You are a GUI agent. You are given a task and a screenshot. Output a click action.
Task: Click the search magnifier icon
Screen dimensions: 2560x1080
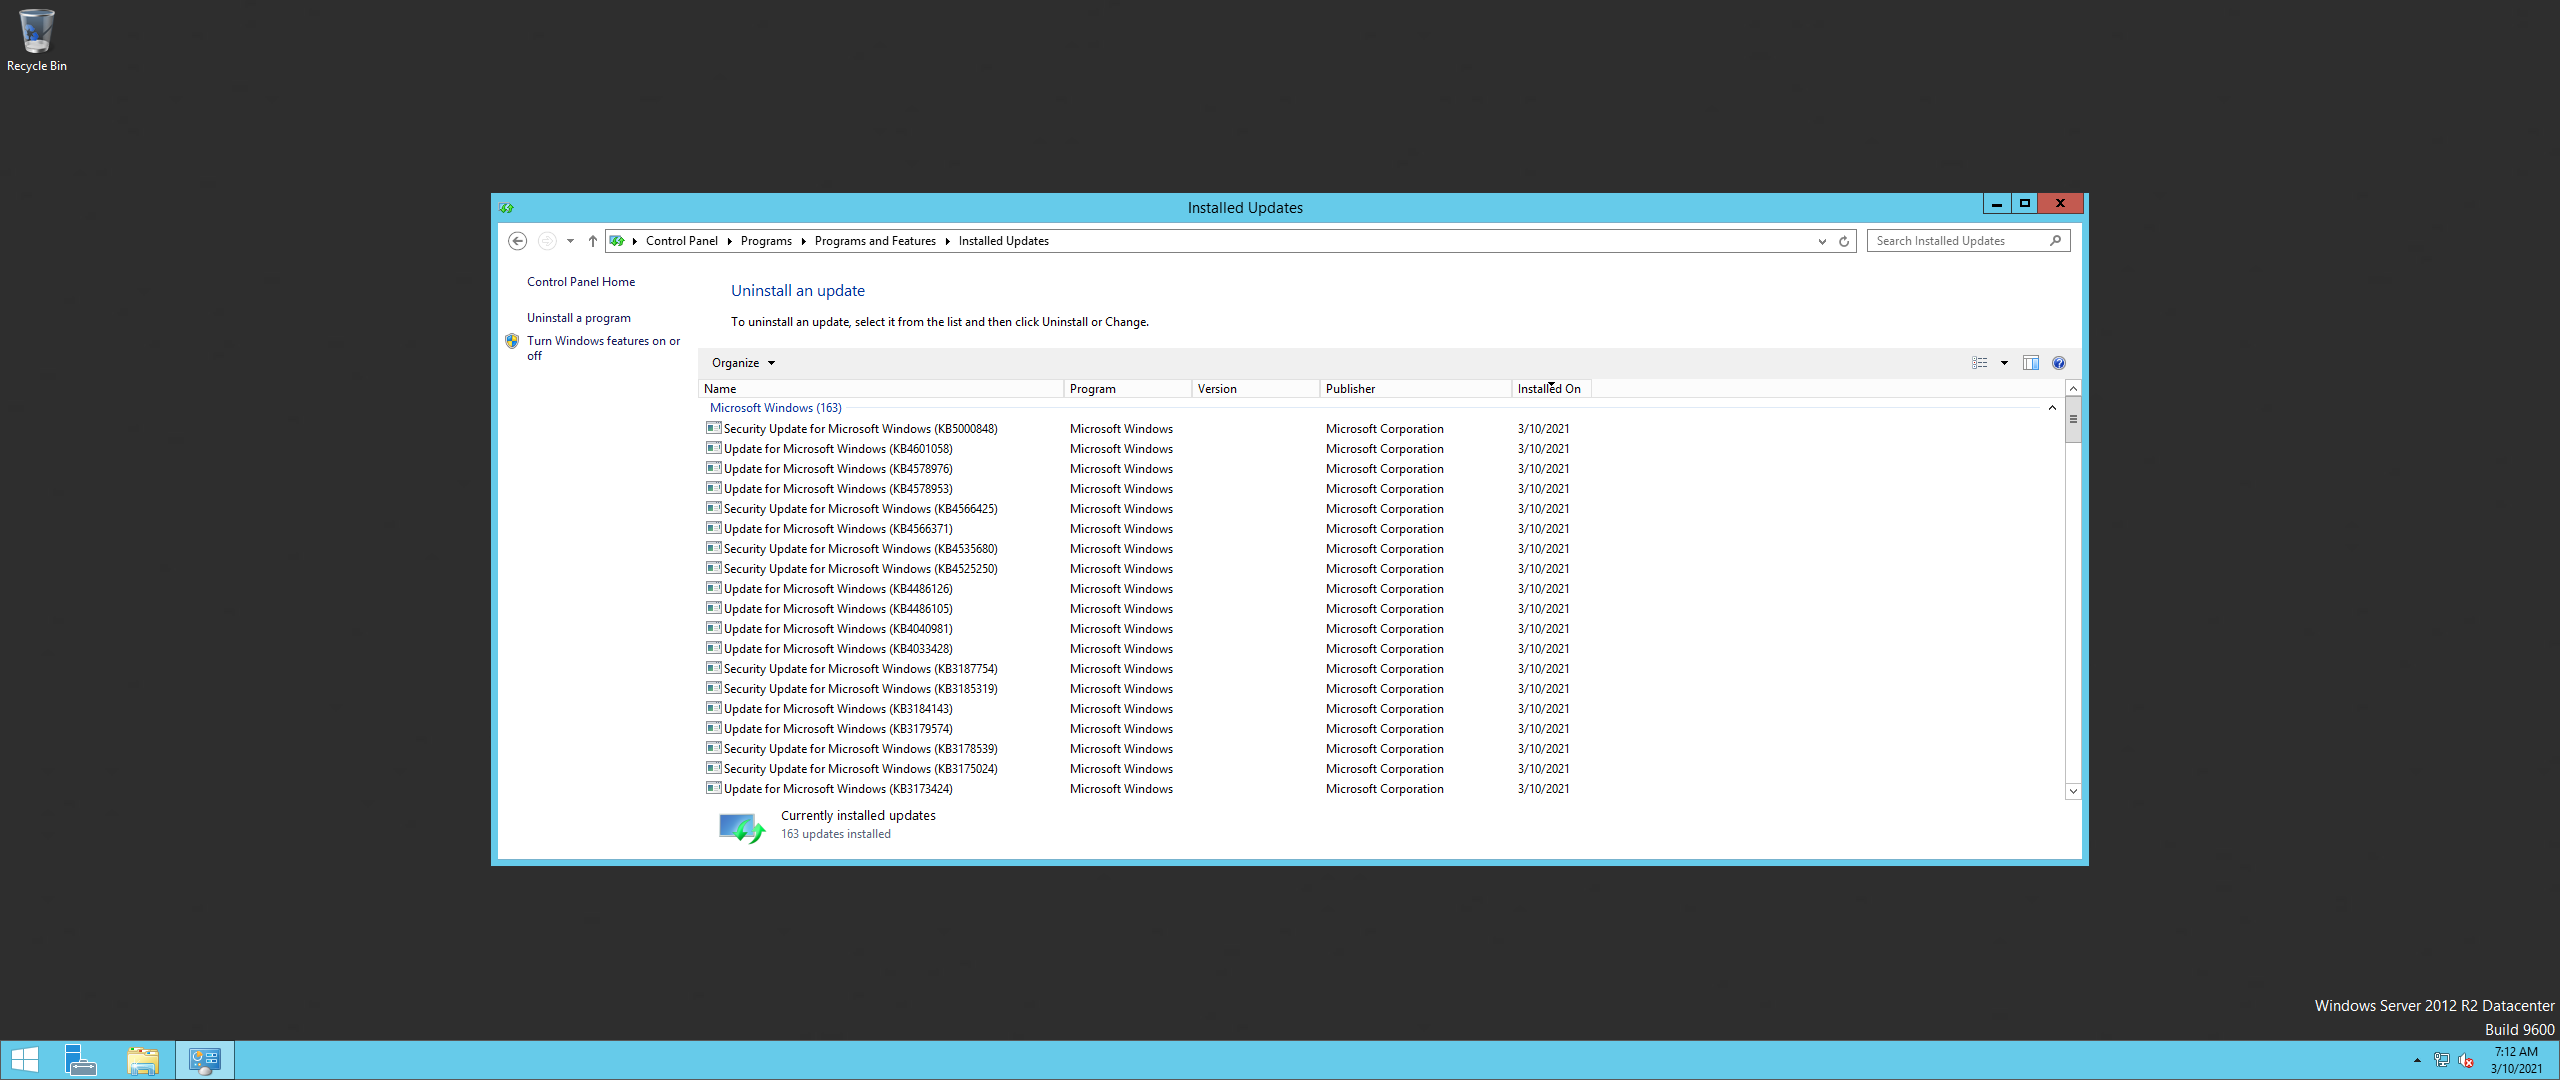tap(2055, 241)
